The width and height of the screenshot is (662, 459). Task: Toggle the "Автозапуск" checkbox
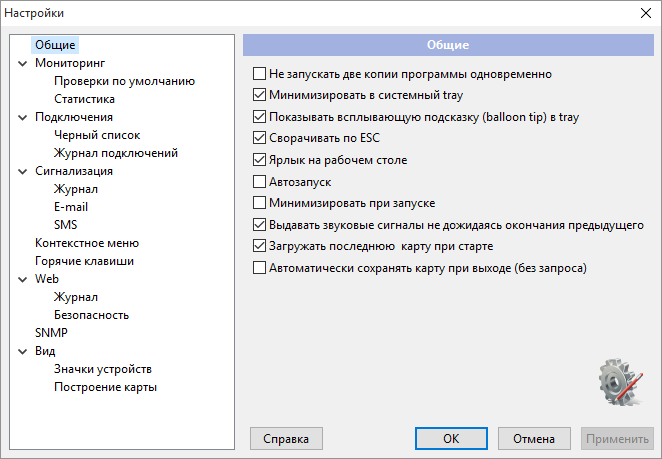point(259,182)
